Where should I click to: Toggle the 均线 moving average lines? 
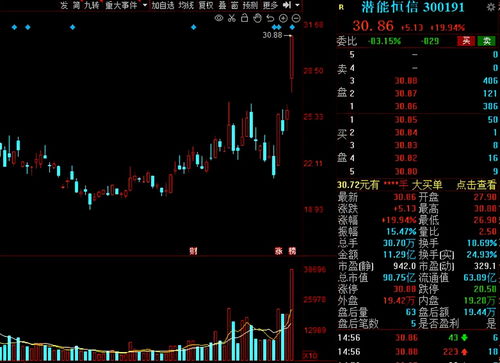pyautogui.click(x=186, y=5)
